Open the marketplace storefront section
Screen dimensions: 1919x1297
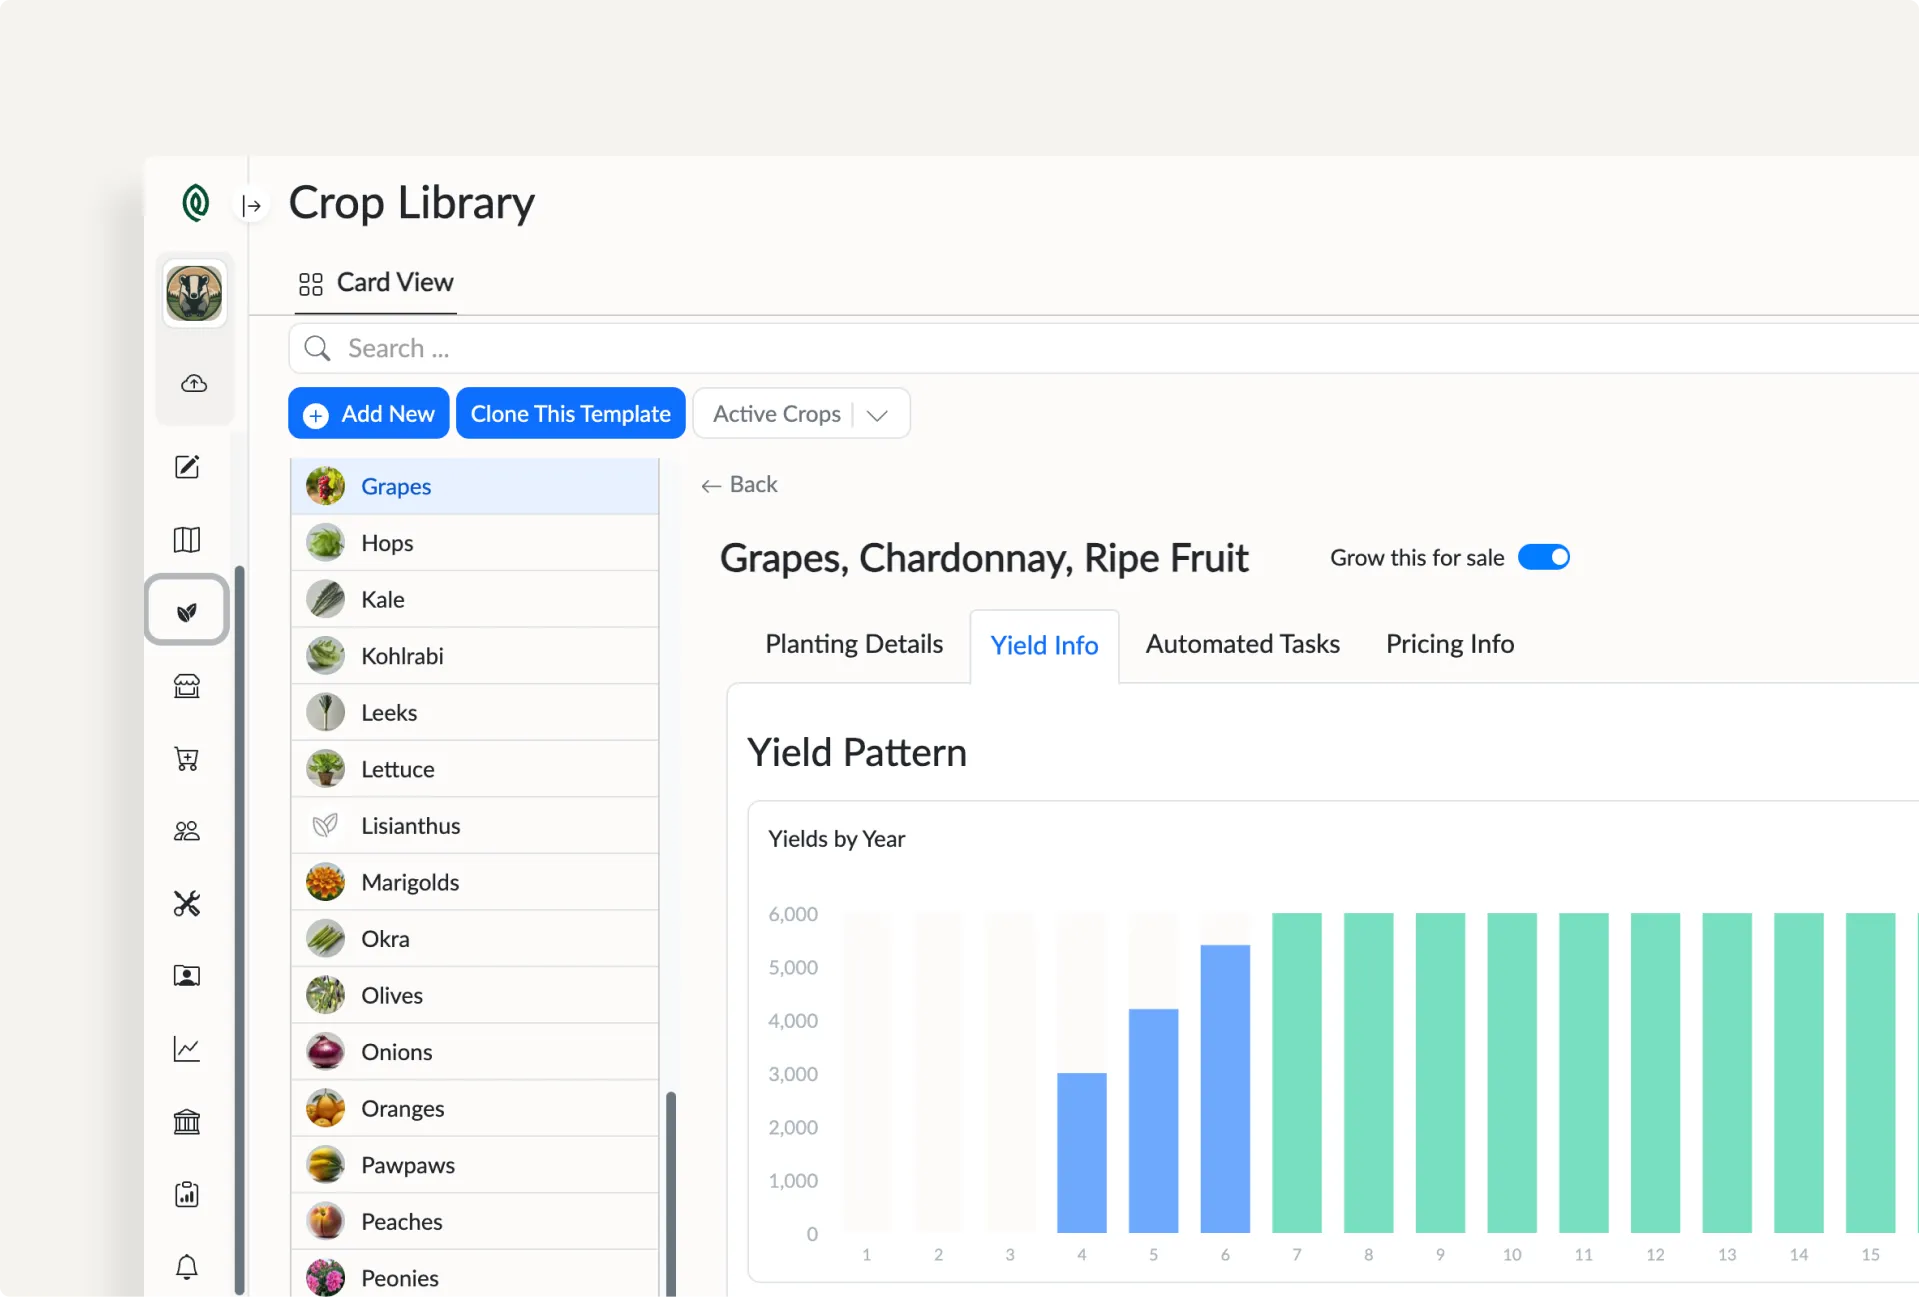(186, 687)
